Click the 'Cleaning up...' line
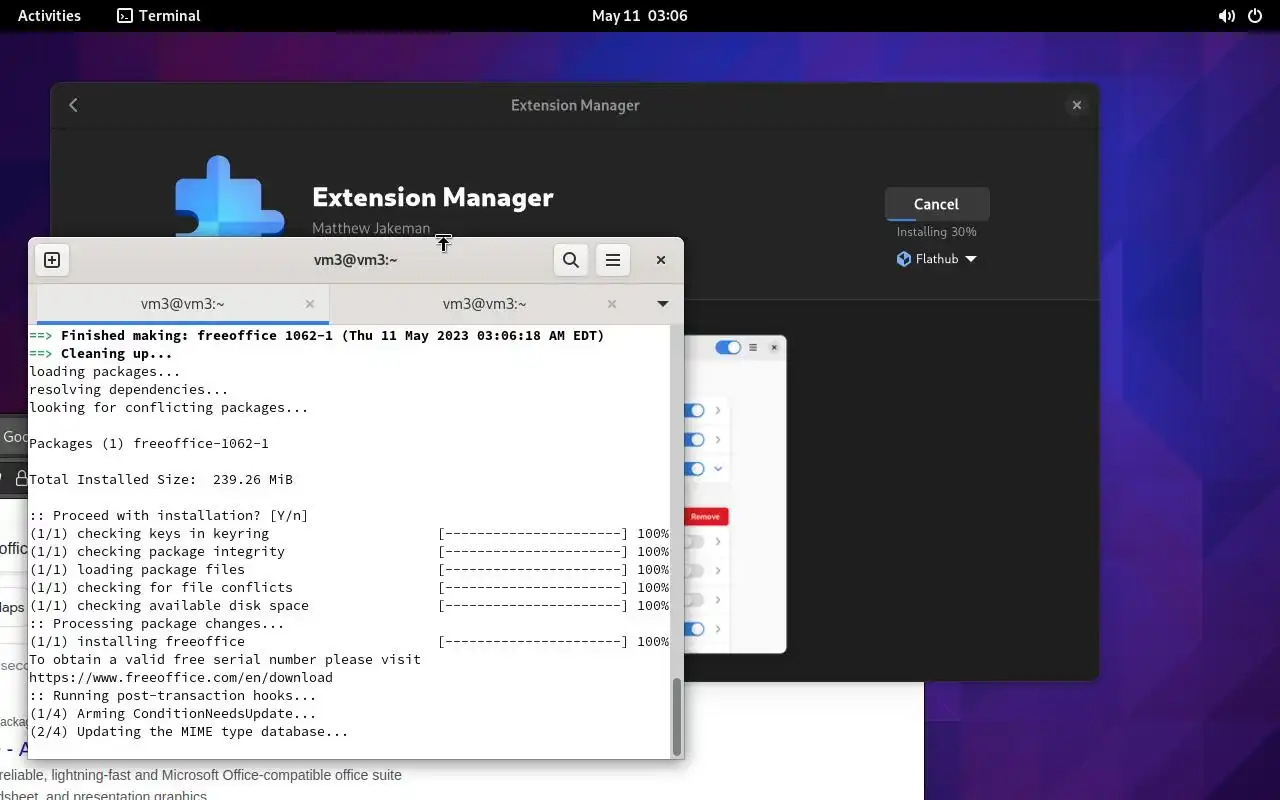The image size is (1280, 800). [101, 353]
